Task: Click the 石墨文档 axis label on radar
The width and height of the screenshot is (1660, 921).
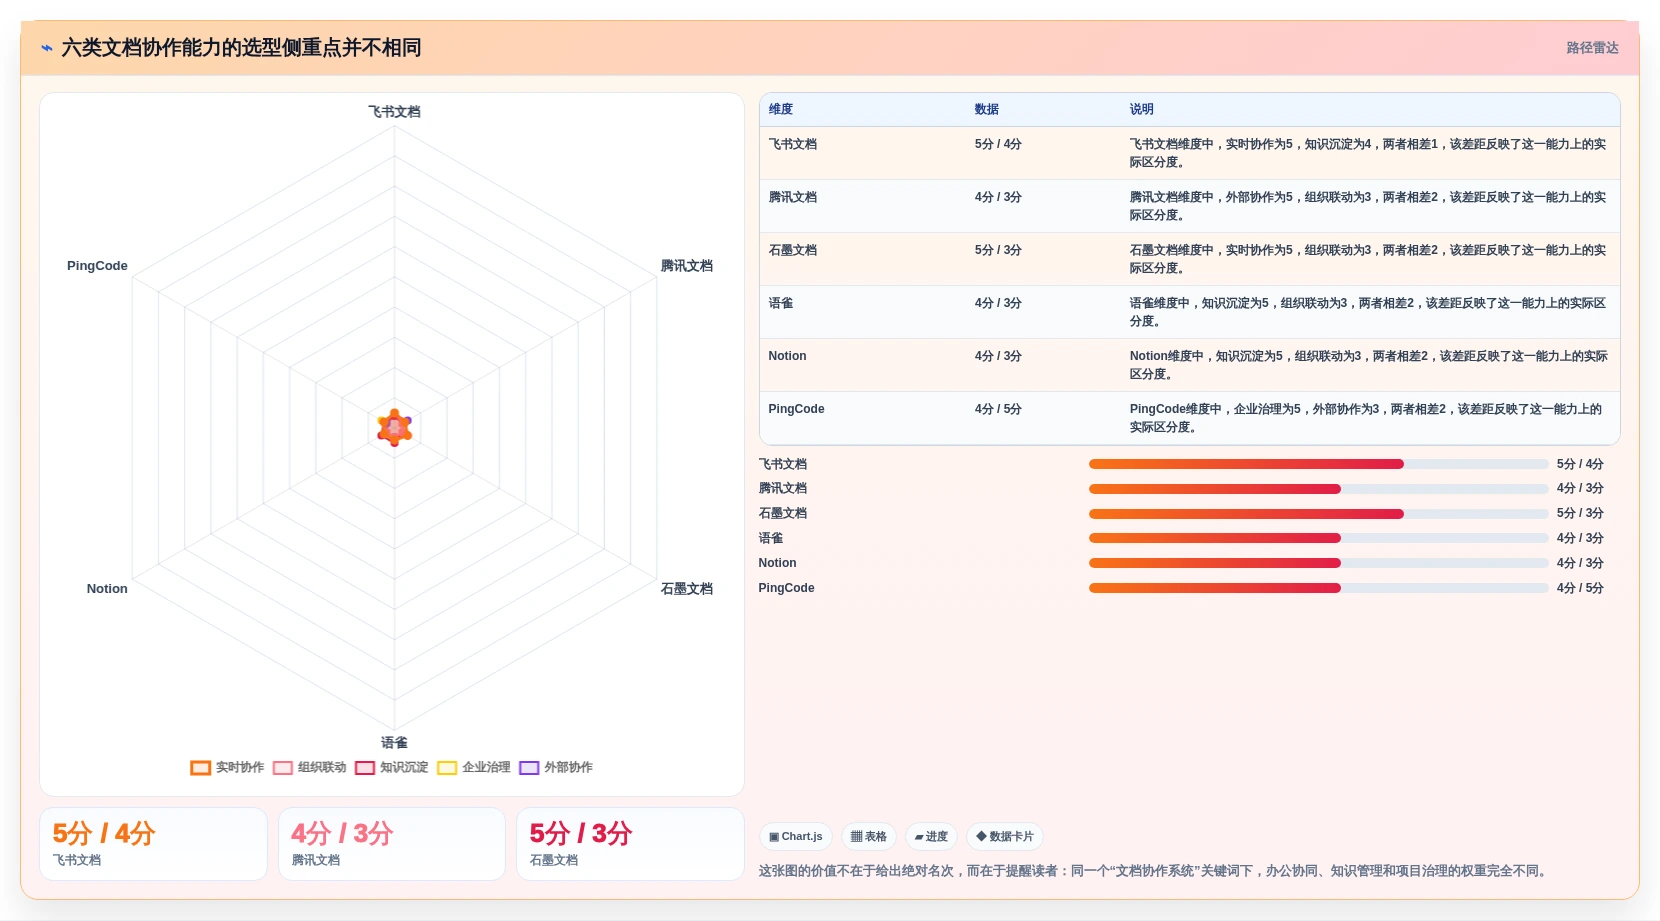Action: click(687, 589)
